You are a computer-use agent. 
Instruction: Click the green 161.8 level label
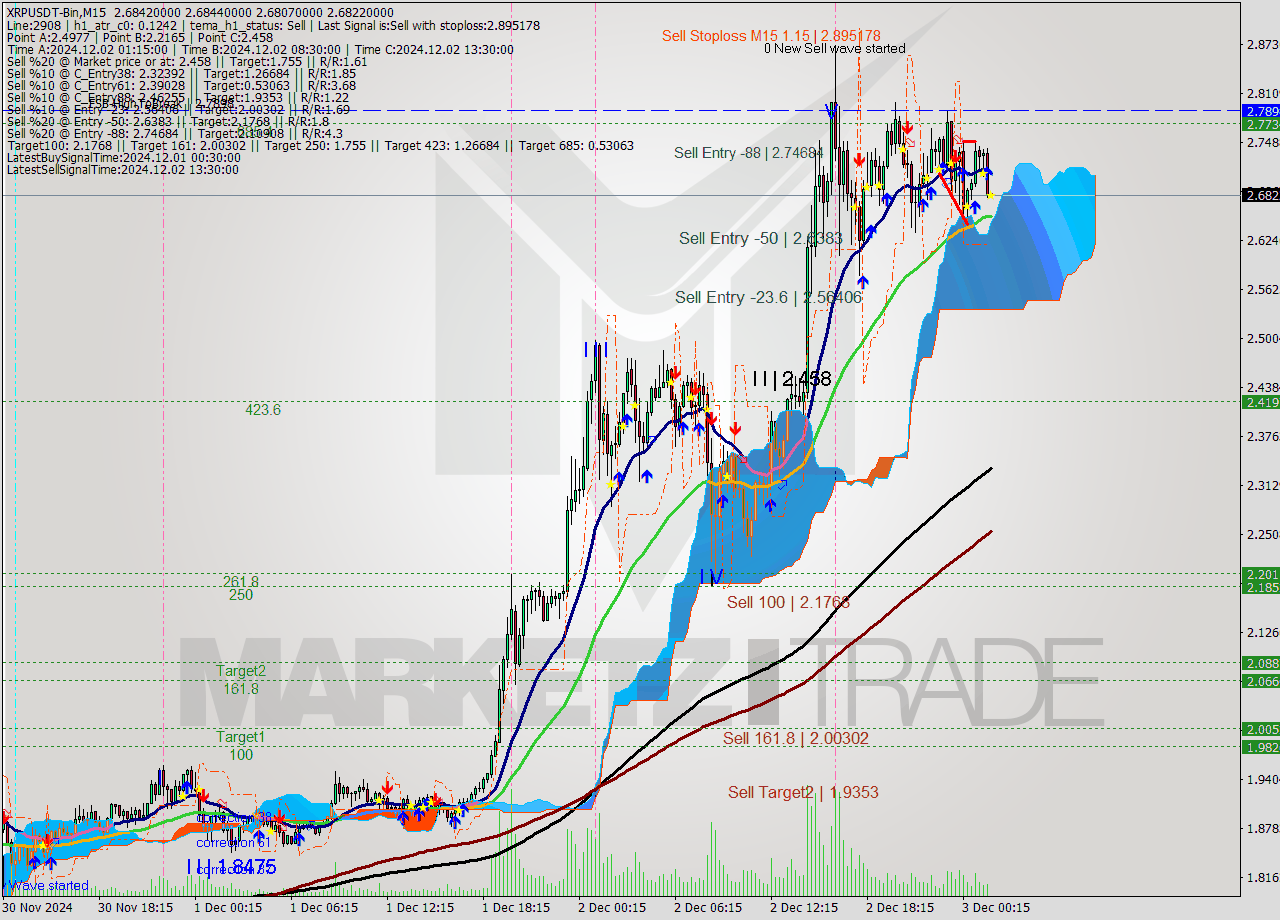coord(240,688)
